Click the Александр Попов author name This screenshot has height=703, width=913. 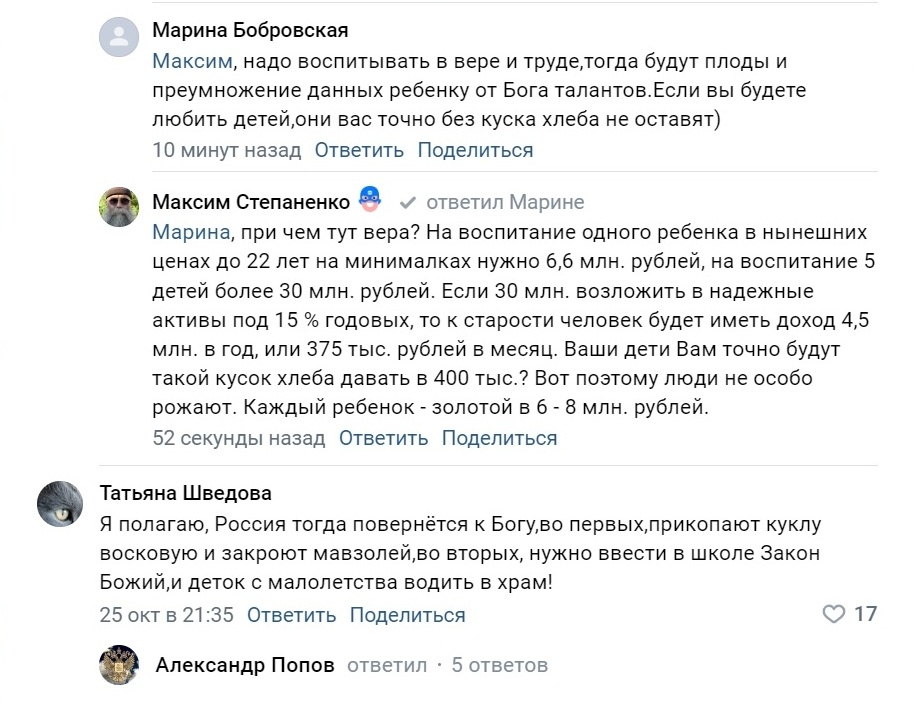click(x=245, y=665)
